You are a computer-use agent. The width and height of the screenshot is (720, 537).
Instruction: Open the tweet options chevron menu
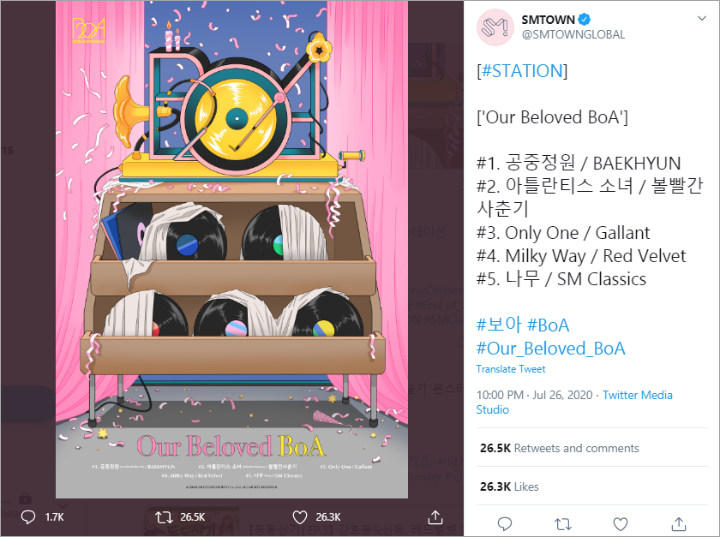click(702, 18)
